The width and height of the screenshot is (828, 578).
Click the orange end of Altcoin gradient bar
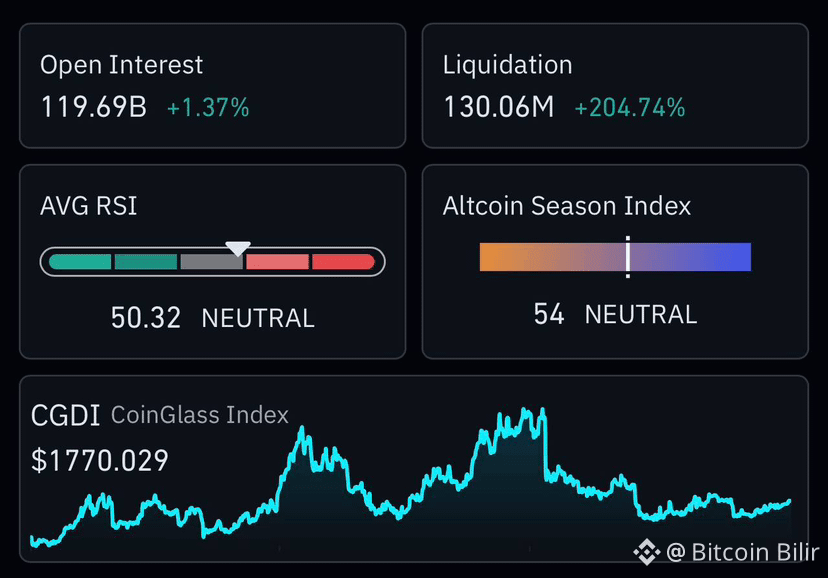pyautogui.click(x=494, y=257)
